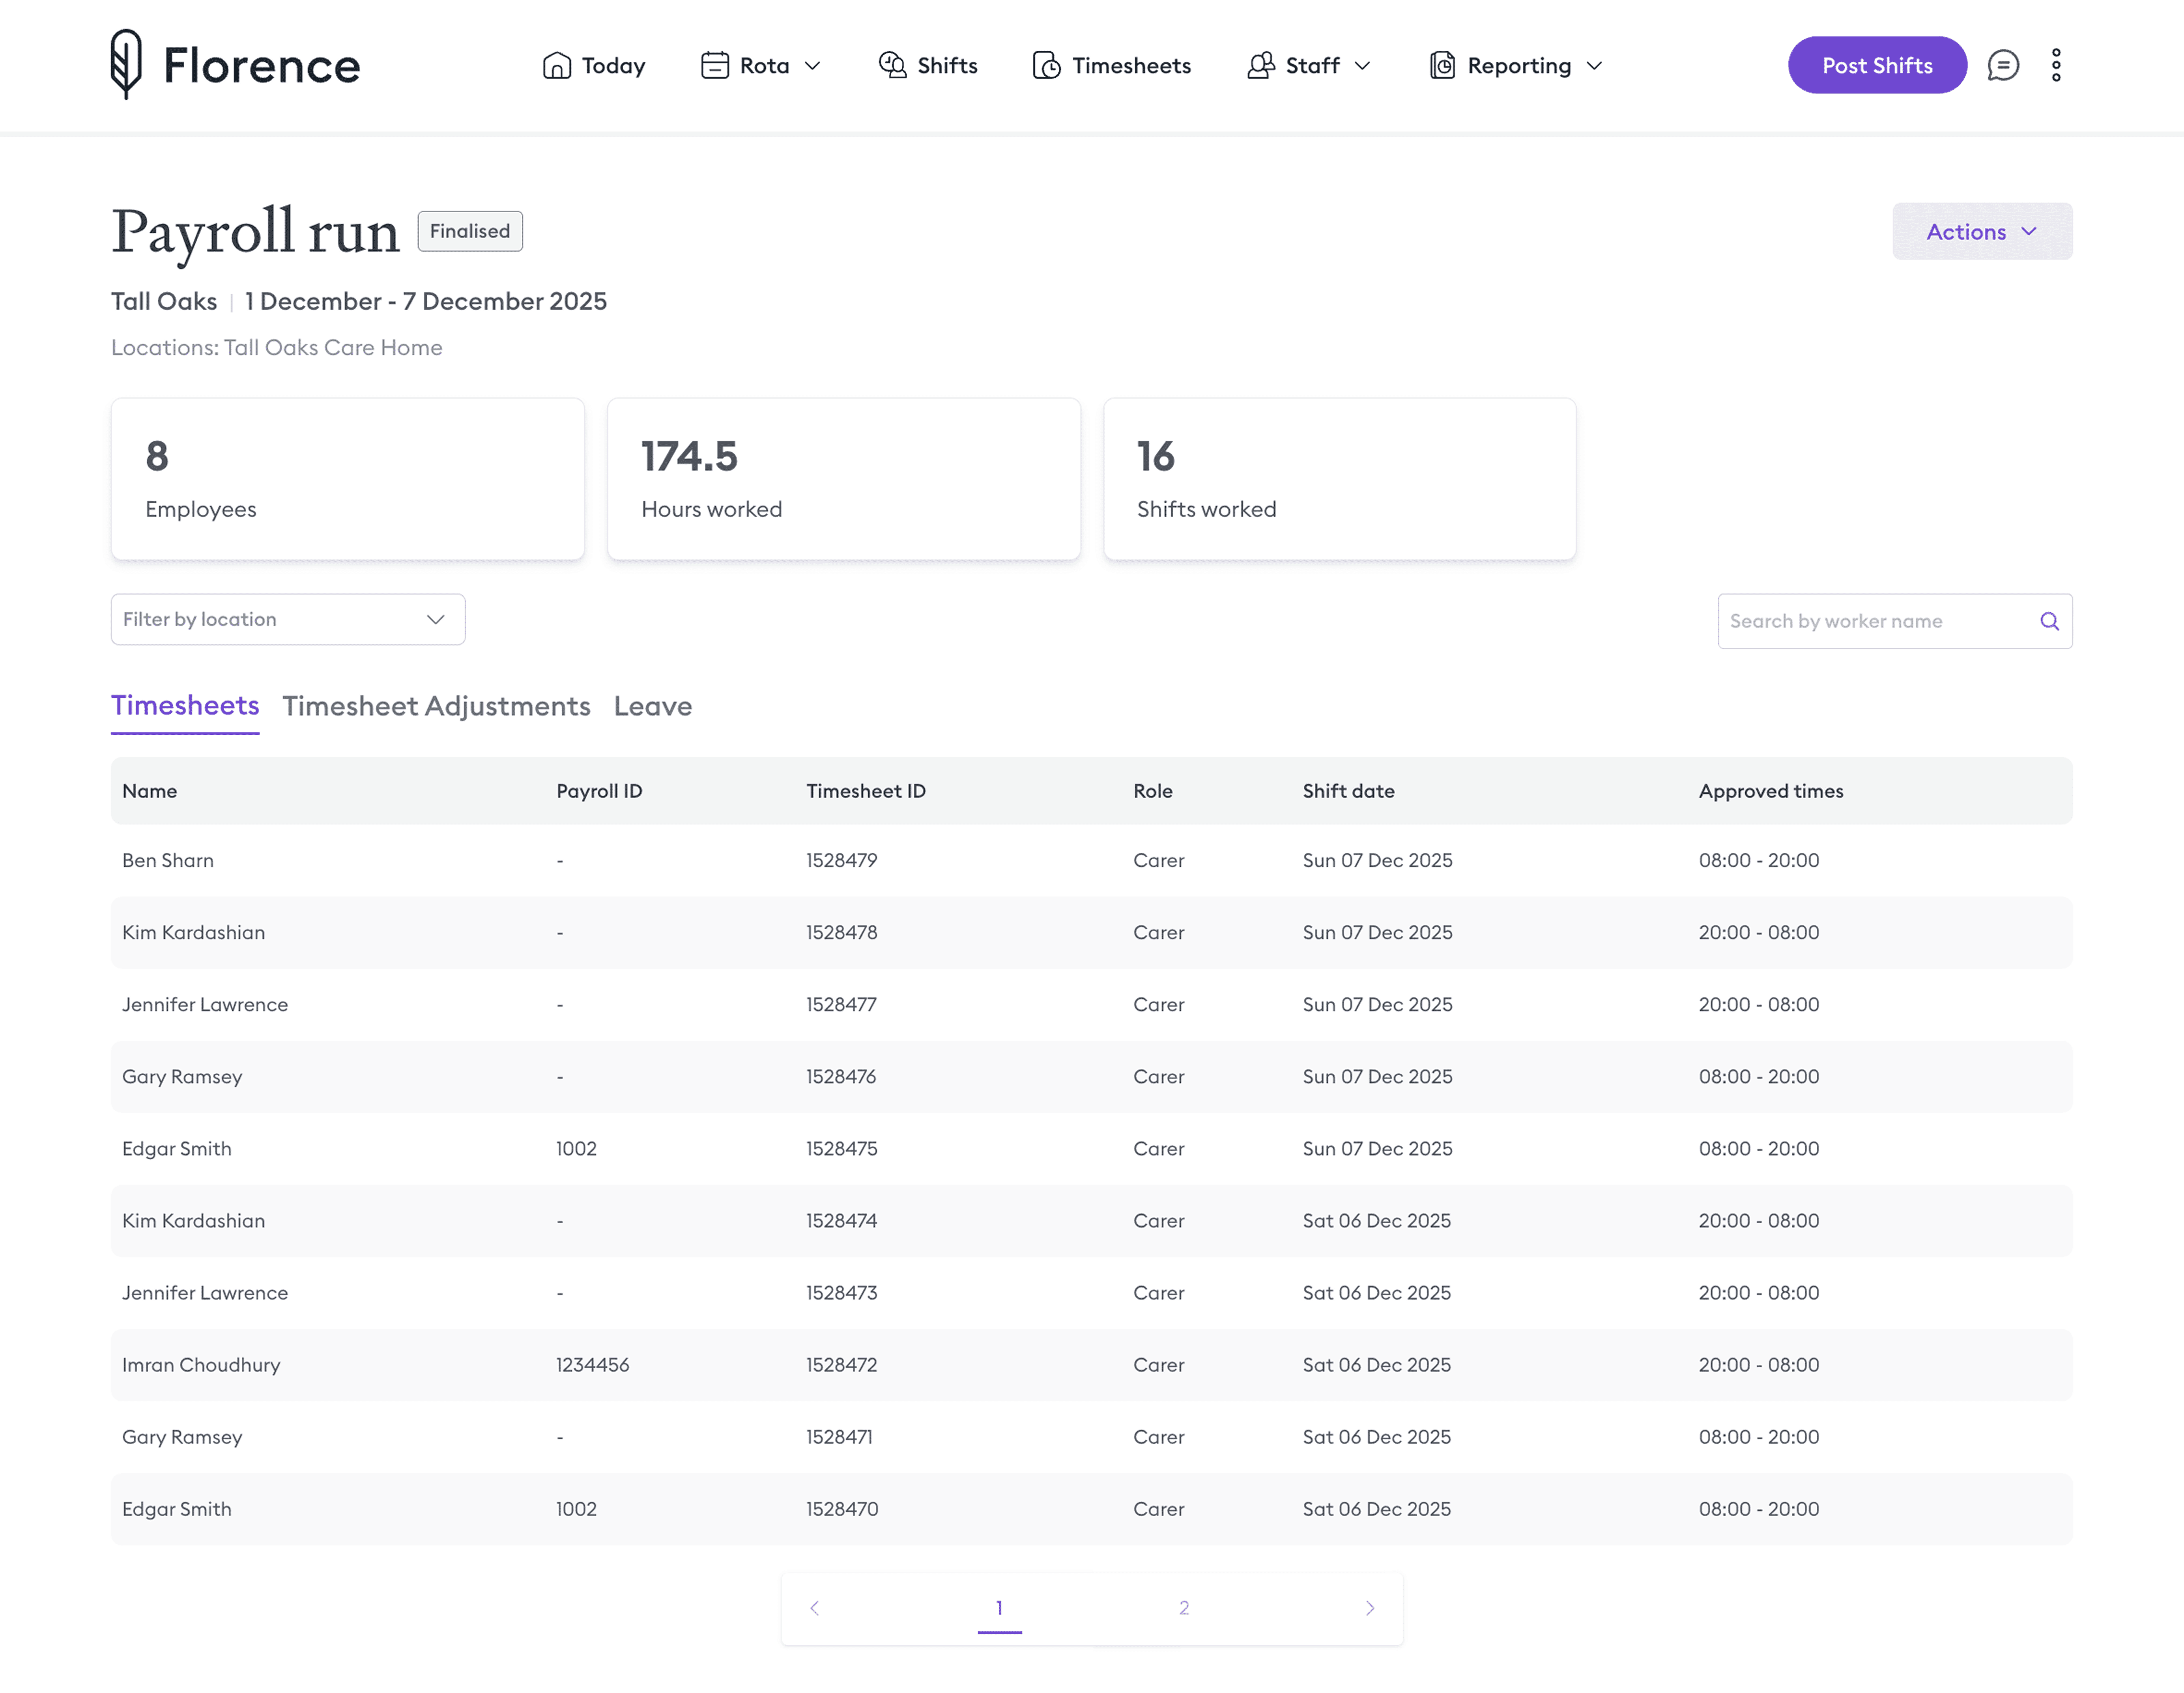The width and height of the screenshot is (2184, 1693).
Task: Click the Shifts speech-bubble clock icon
Action: [x=892, y=65]
